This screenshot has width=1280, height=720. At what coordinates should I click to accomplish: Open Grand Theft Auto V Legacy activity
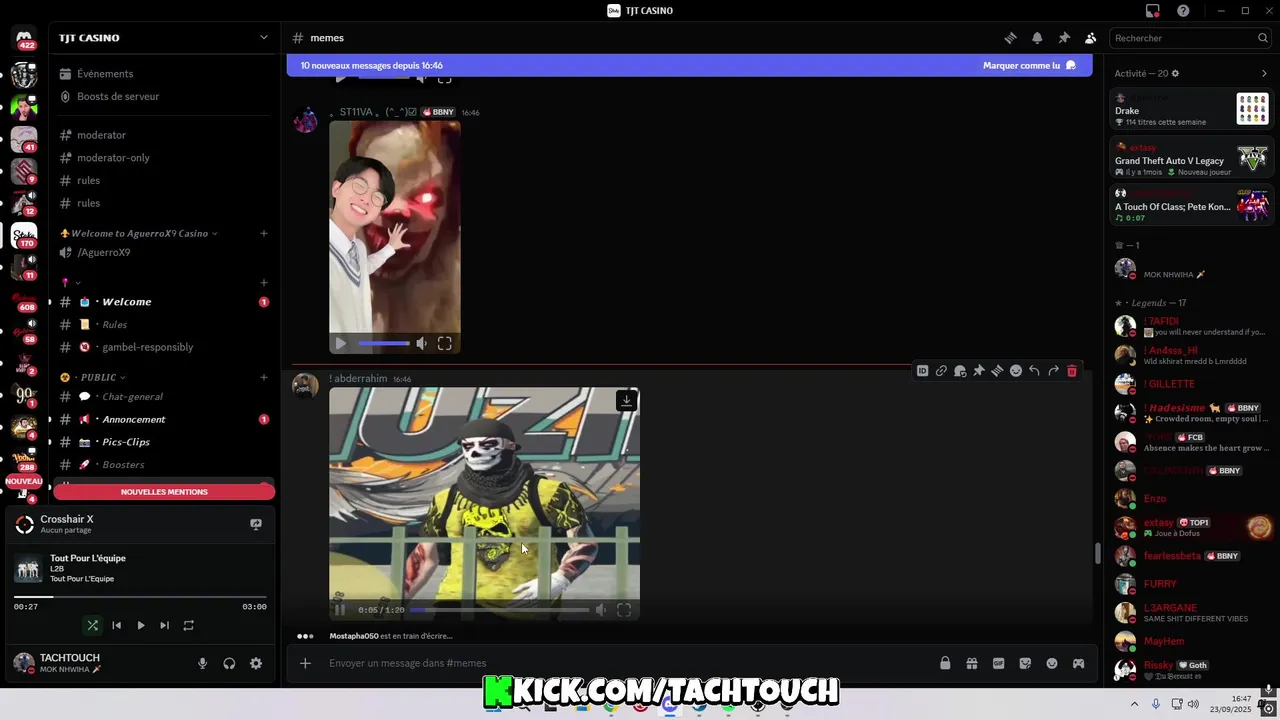click(1190, 160)
